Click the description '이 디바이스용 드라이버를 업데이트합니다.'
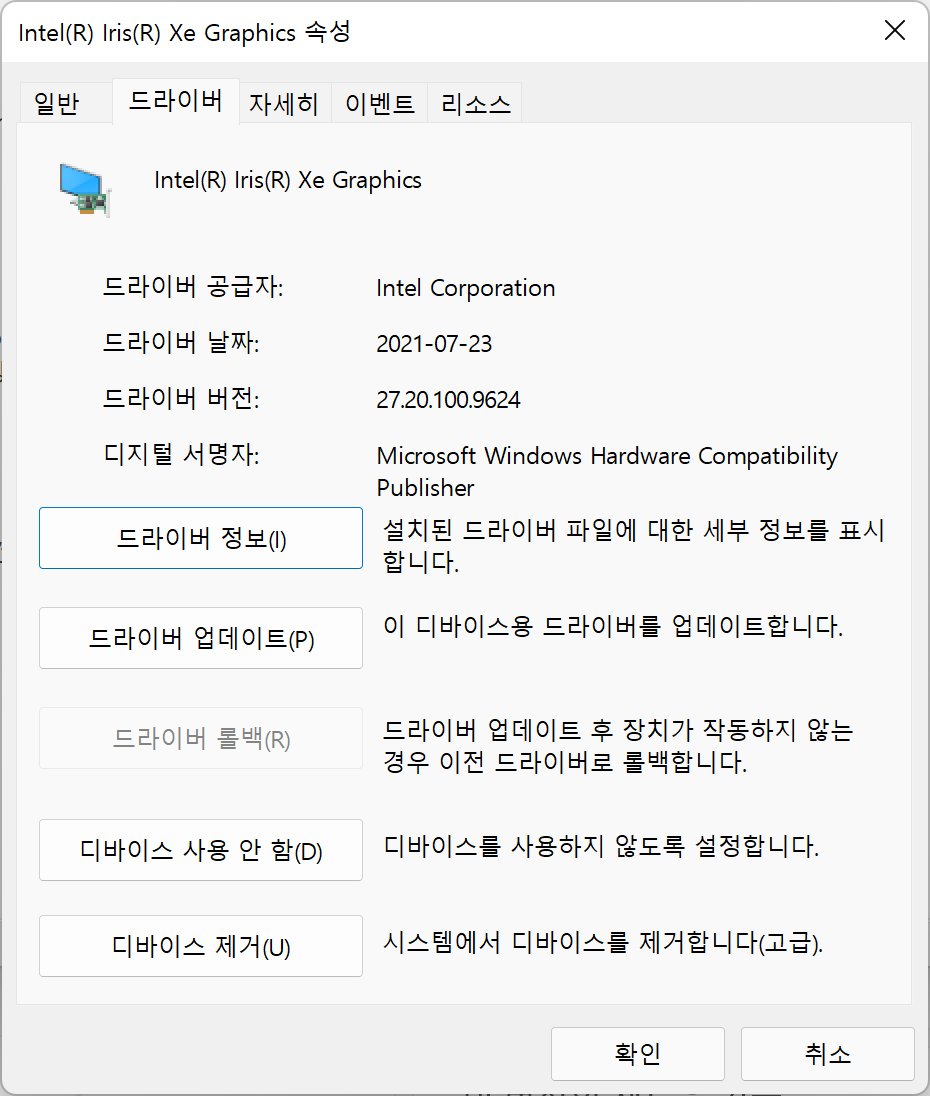930x1096 pixels. point(613,626)
